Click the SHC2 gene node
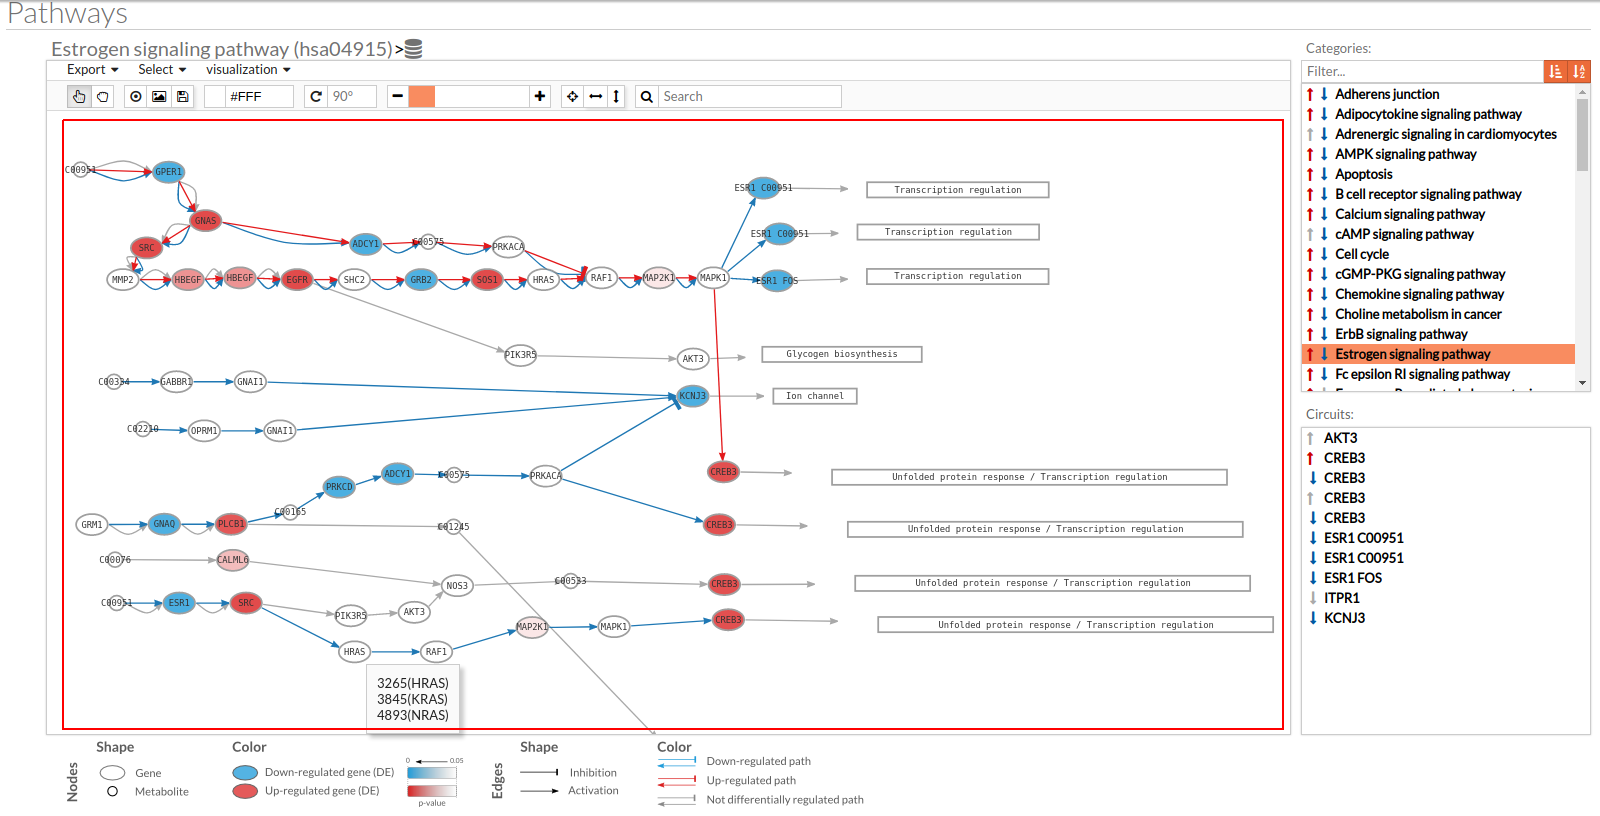1600x816 pixels. click(354, 280)
